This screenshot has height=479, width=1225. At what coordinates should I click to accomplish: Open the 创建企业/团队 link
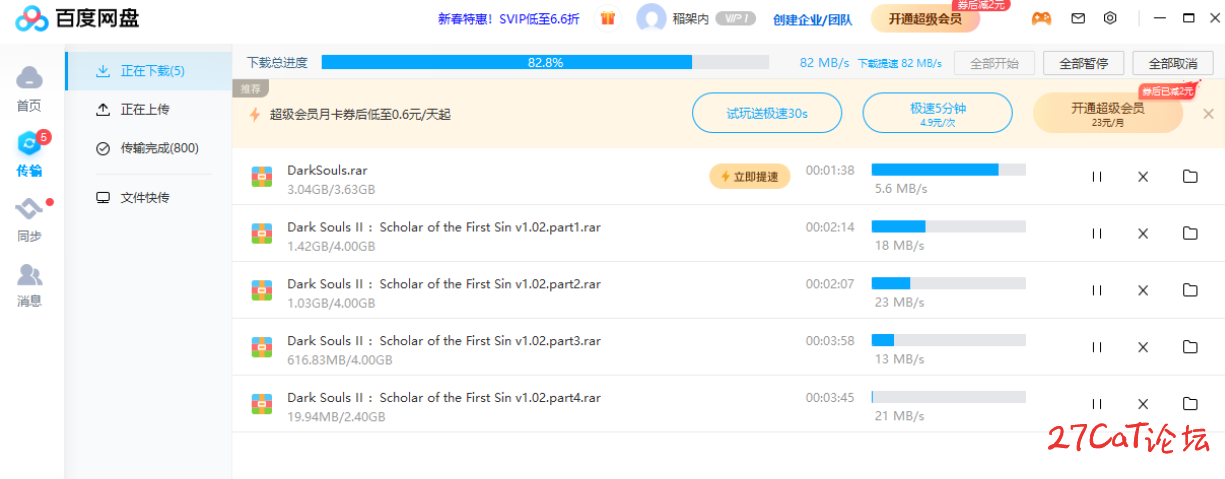[x=814, y=18]
